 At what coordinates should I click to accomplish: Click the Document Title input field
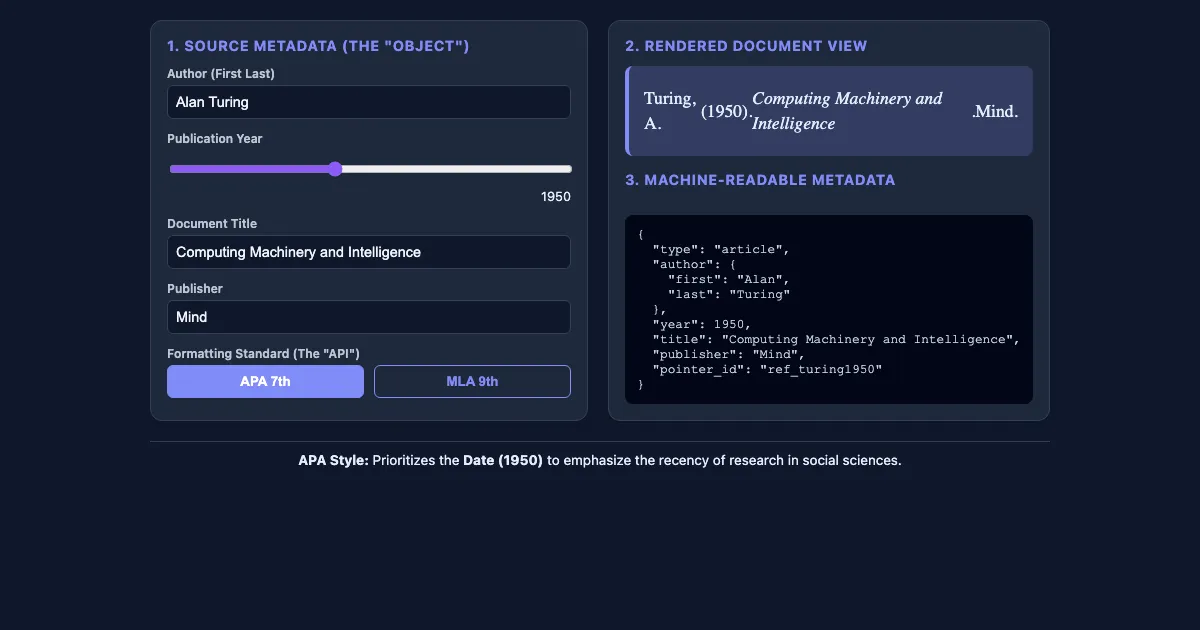pyautogui.click(x=369, y=252)
